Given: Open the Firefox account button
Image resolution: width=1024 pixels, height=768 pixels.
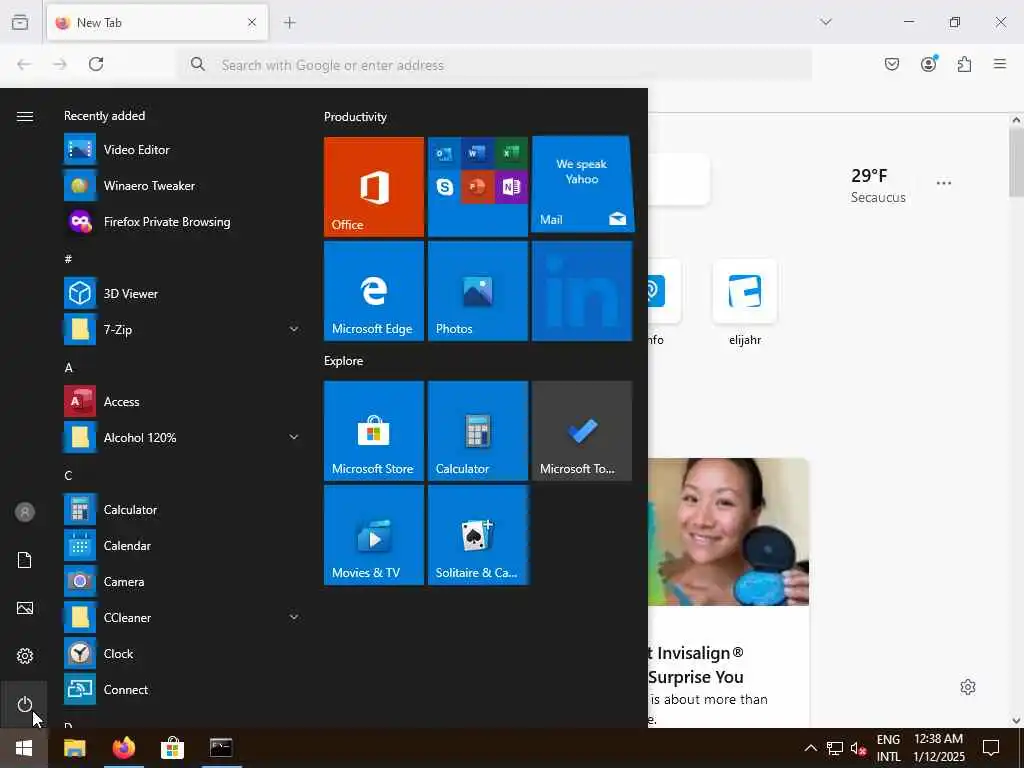Looking at the screenshot, I should pyautogui.click(x=929, y=64).
